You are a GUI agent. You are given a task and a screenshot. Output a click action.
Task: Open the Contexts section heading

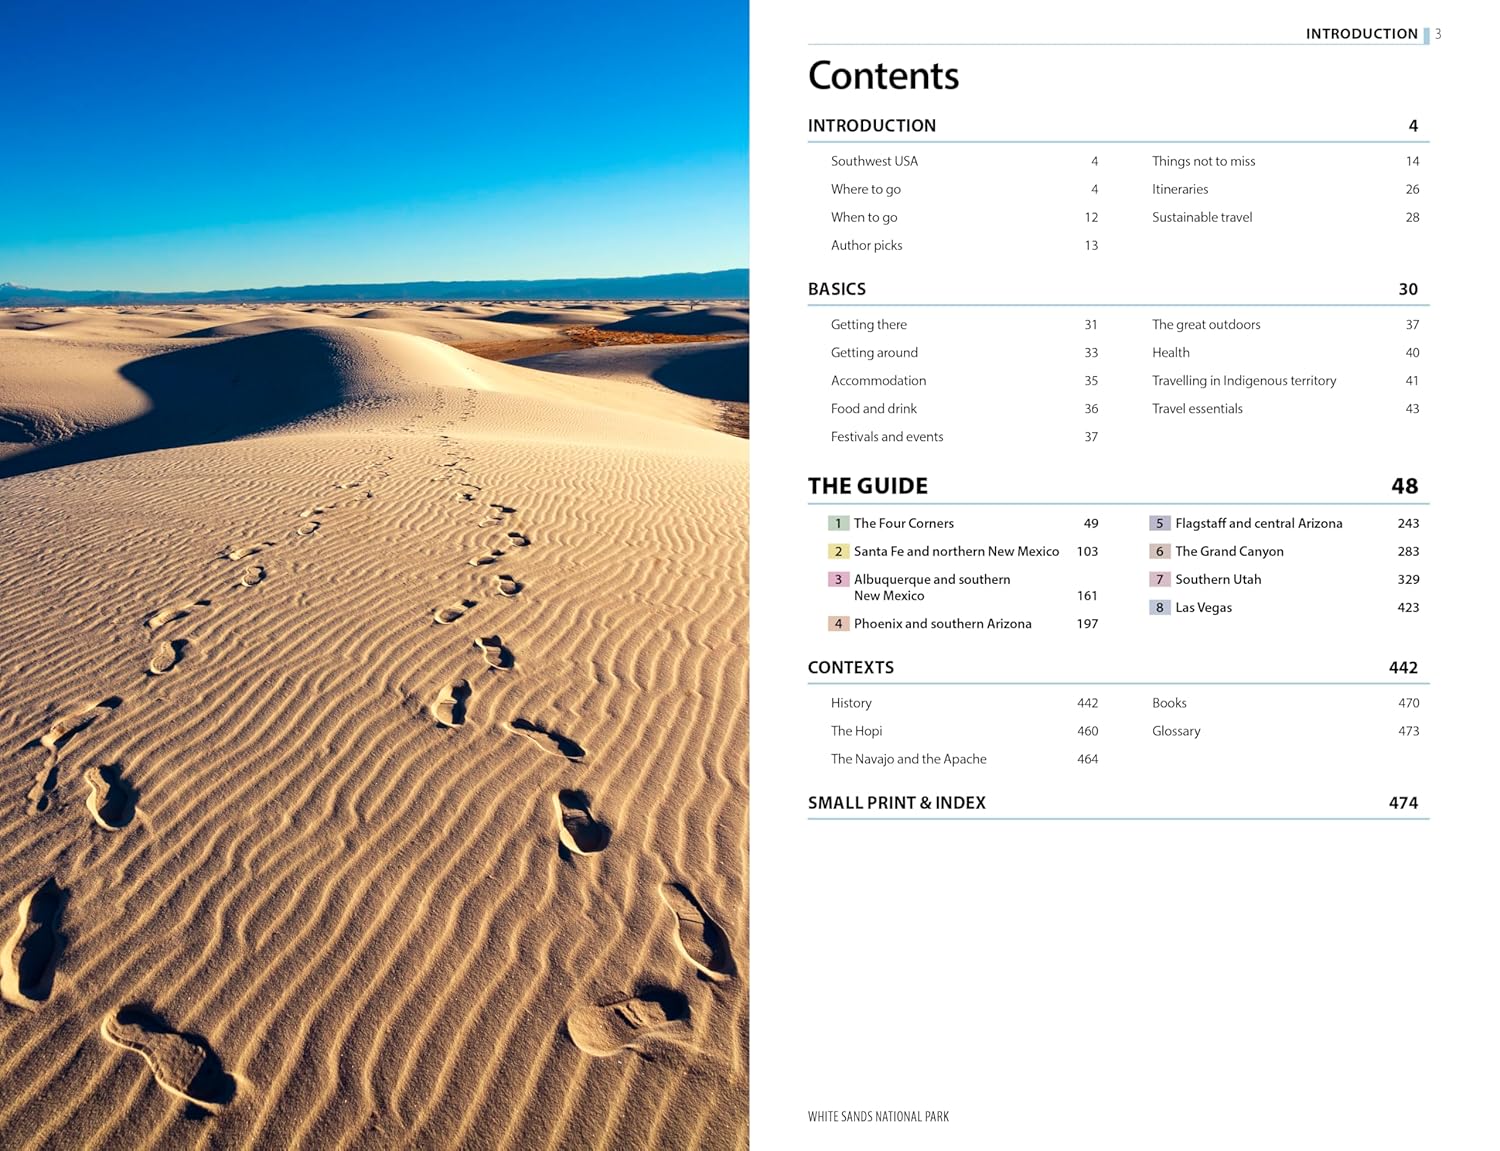tap(851, 668)
